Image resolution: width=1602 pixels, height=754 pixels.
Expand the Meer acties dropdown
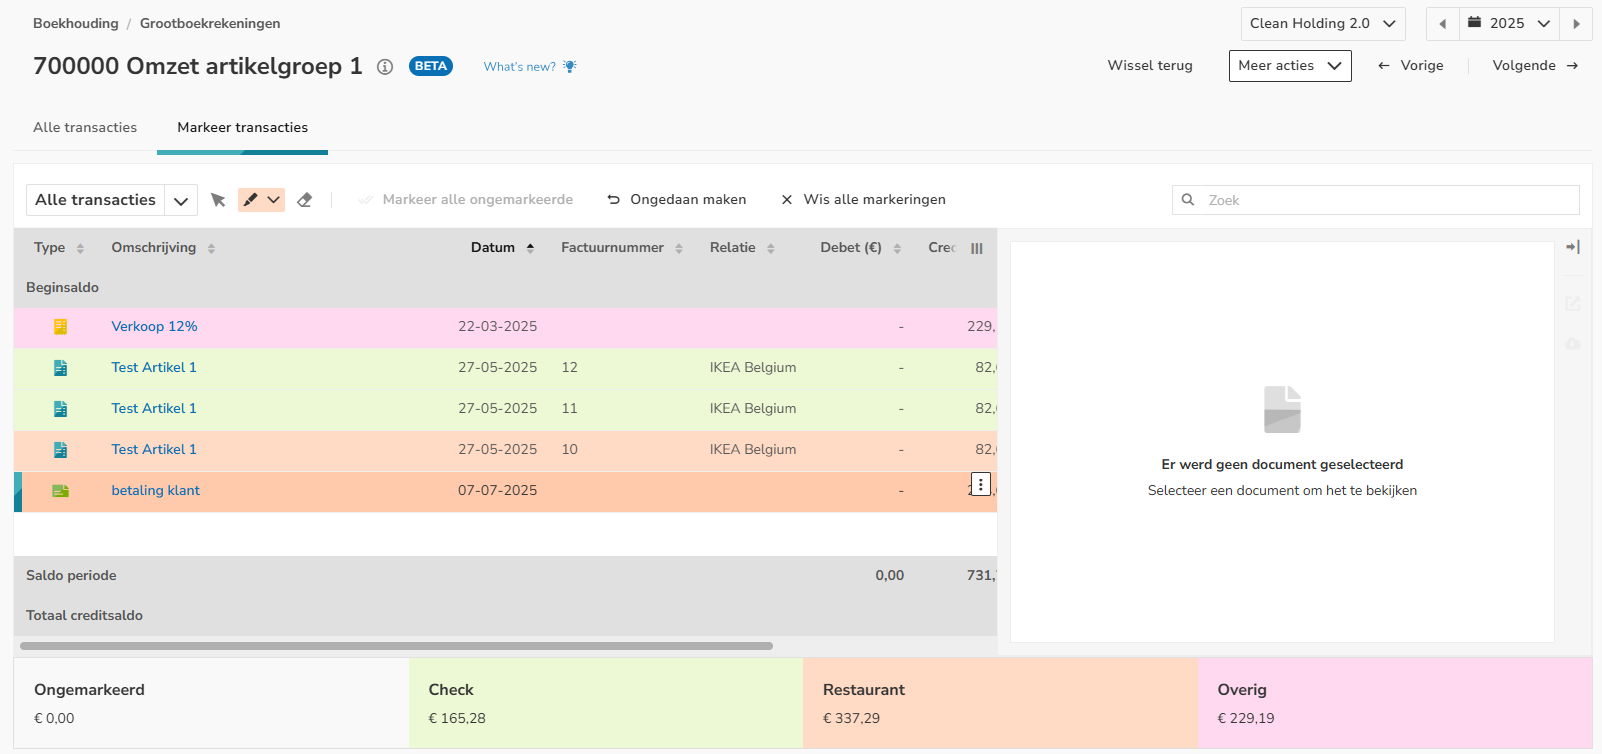(x=1290, y=66)
